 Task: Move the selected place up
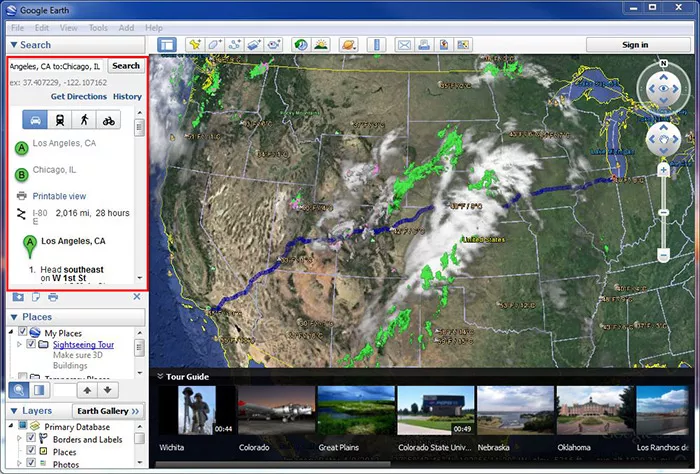[x=88, y=390]
